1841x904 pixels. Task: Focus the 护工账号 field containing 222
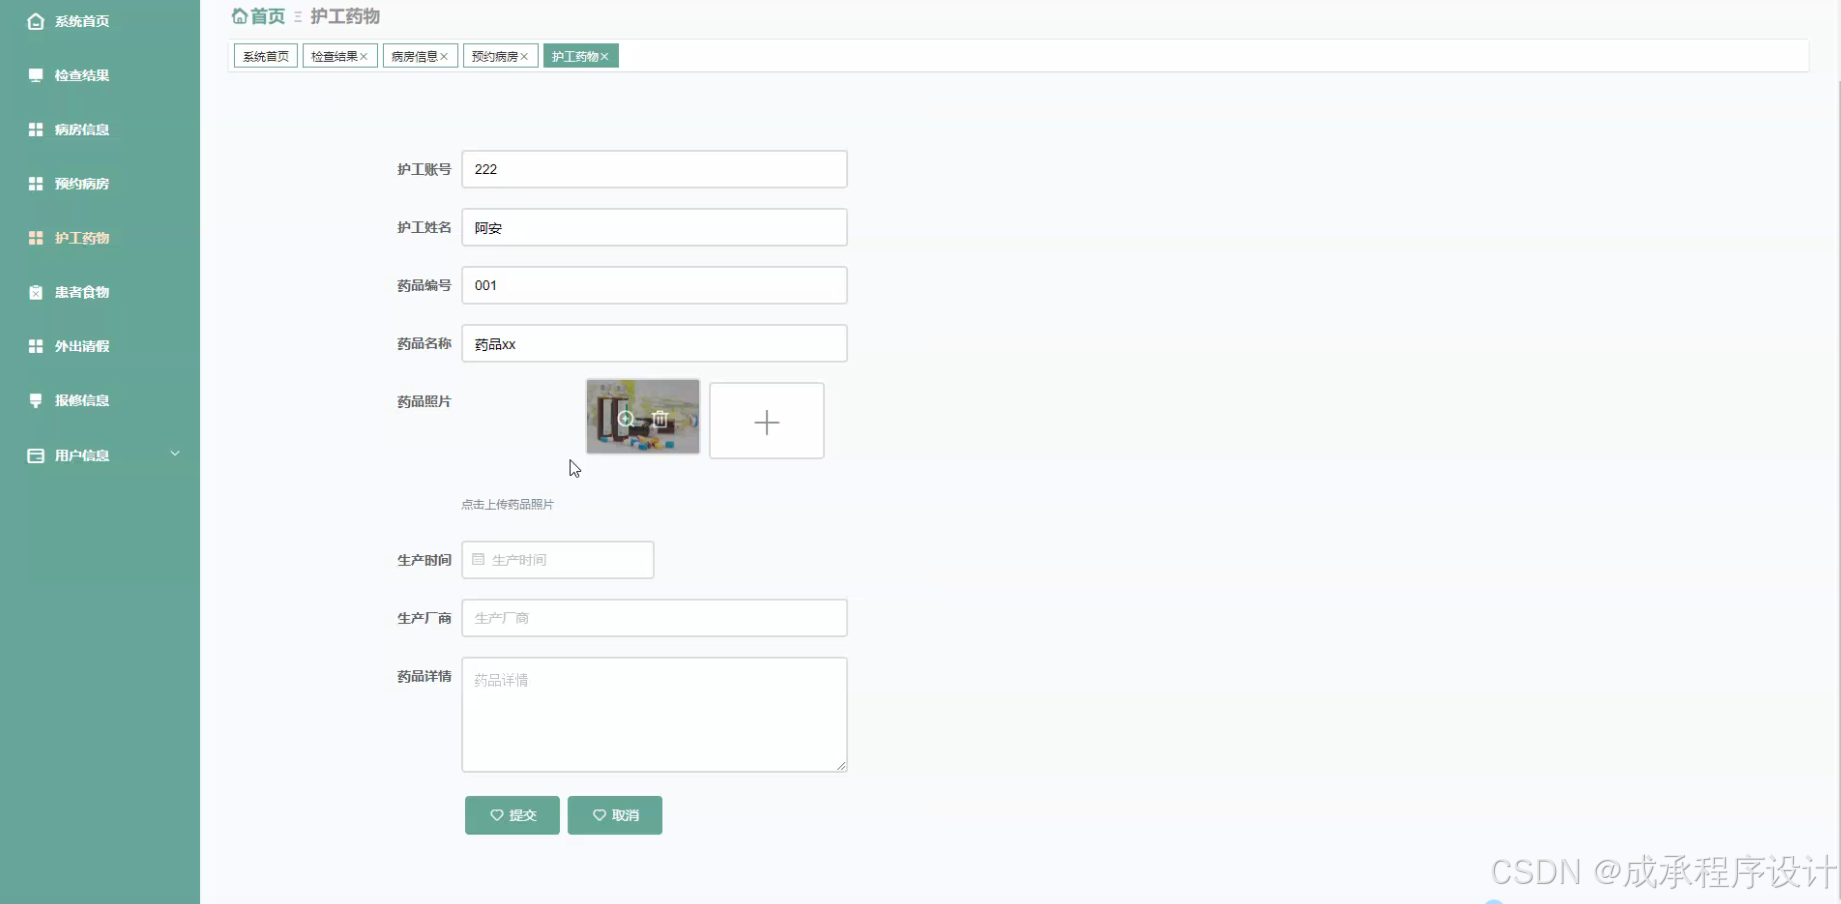tap(654, 169)
